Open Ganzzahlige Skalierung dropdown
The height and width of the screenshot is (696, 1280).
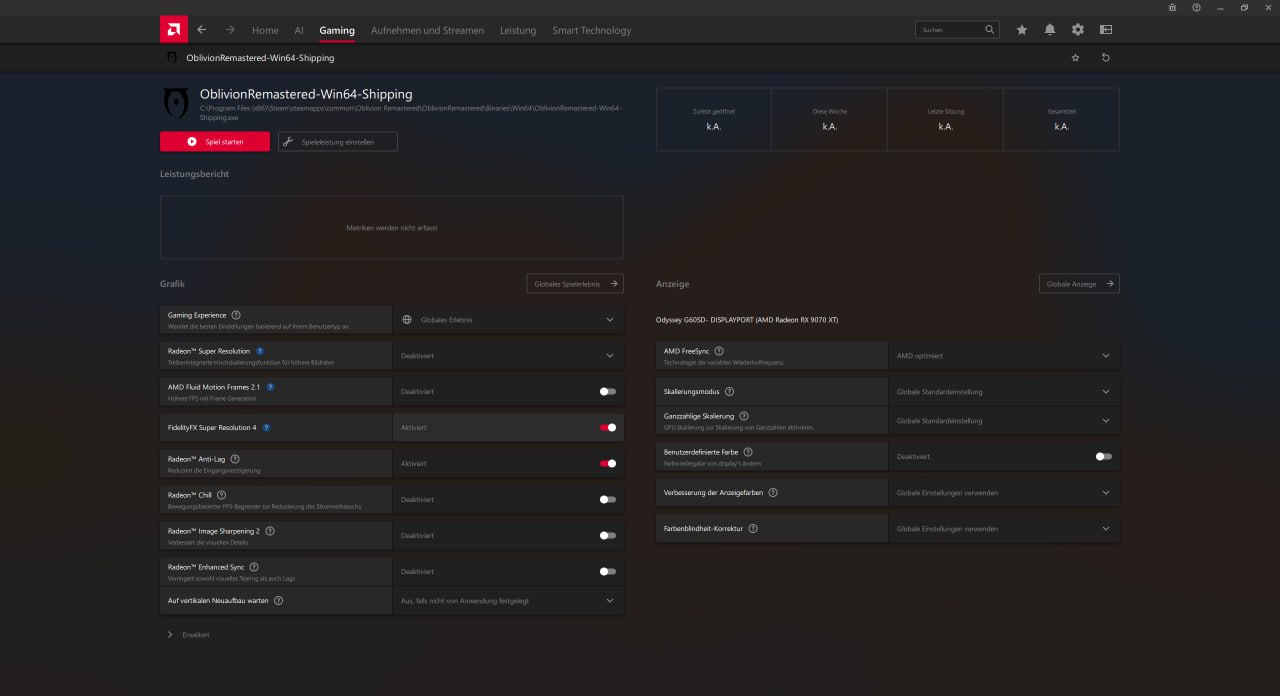pos(1004,421)
